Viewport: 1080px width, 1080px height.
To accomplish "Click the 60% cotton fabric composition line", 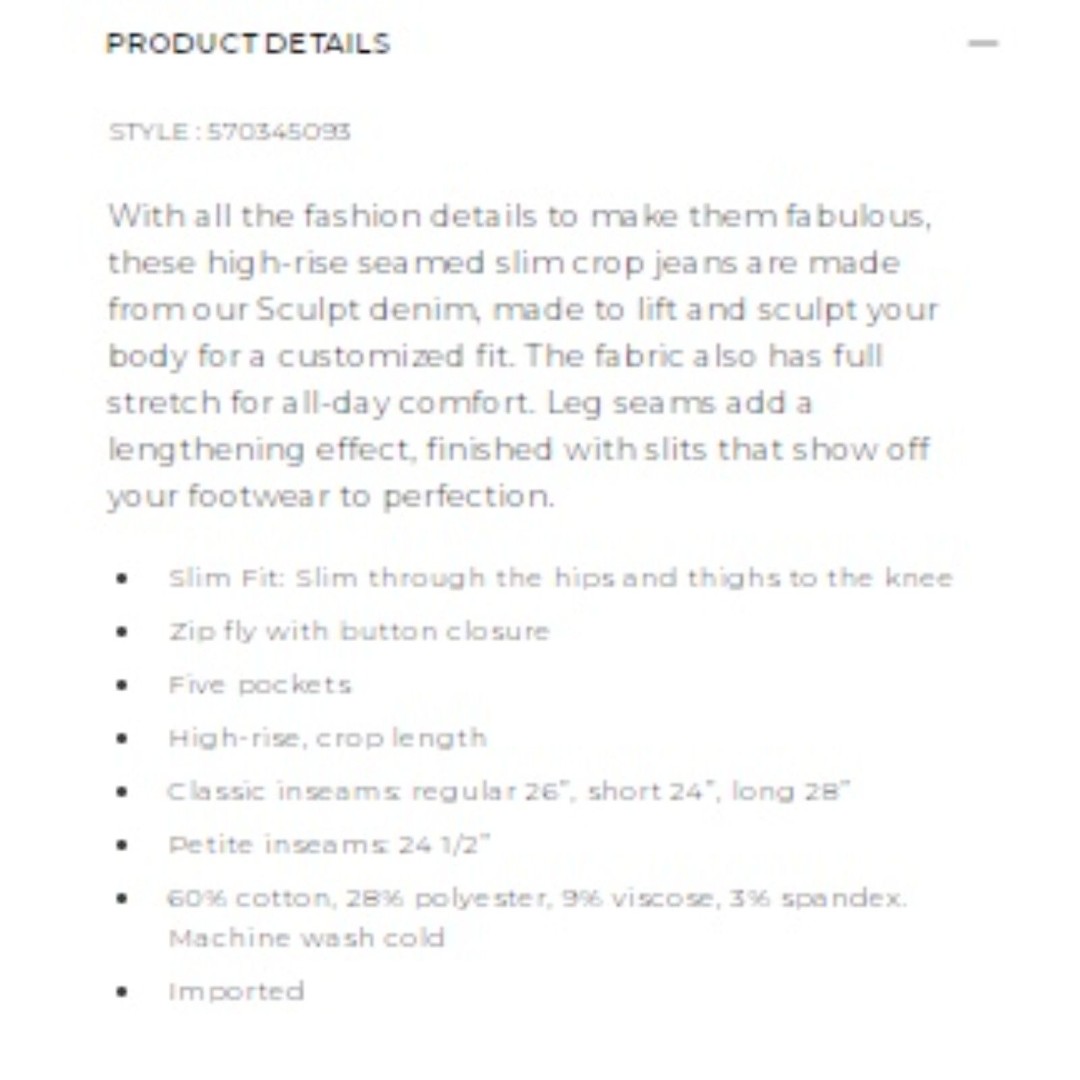I will click(537, 898).
